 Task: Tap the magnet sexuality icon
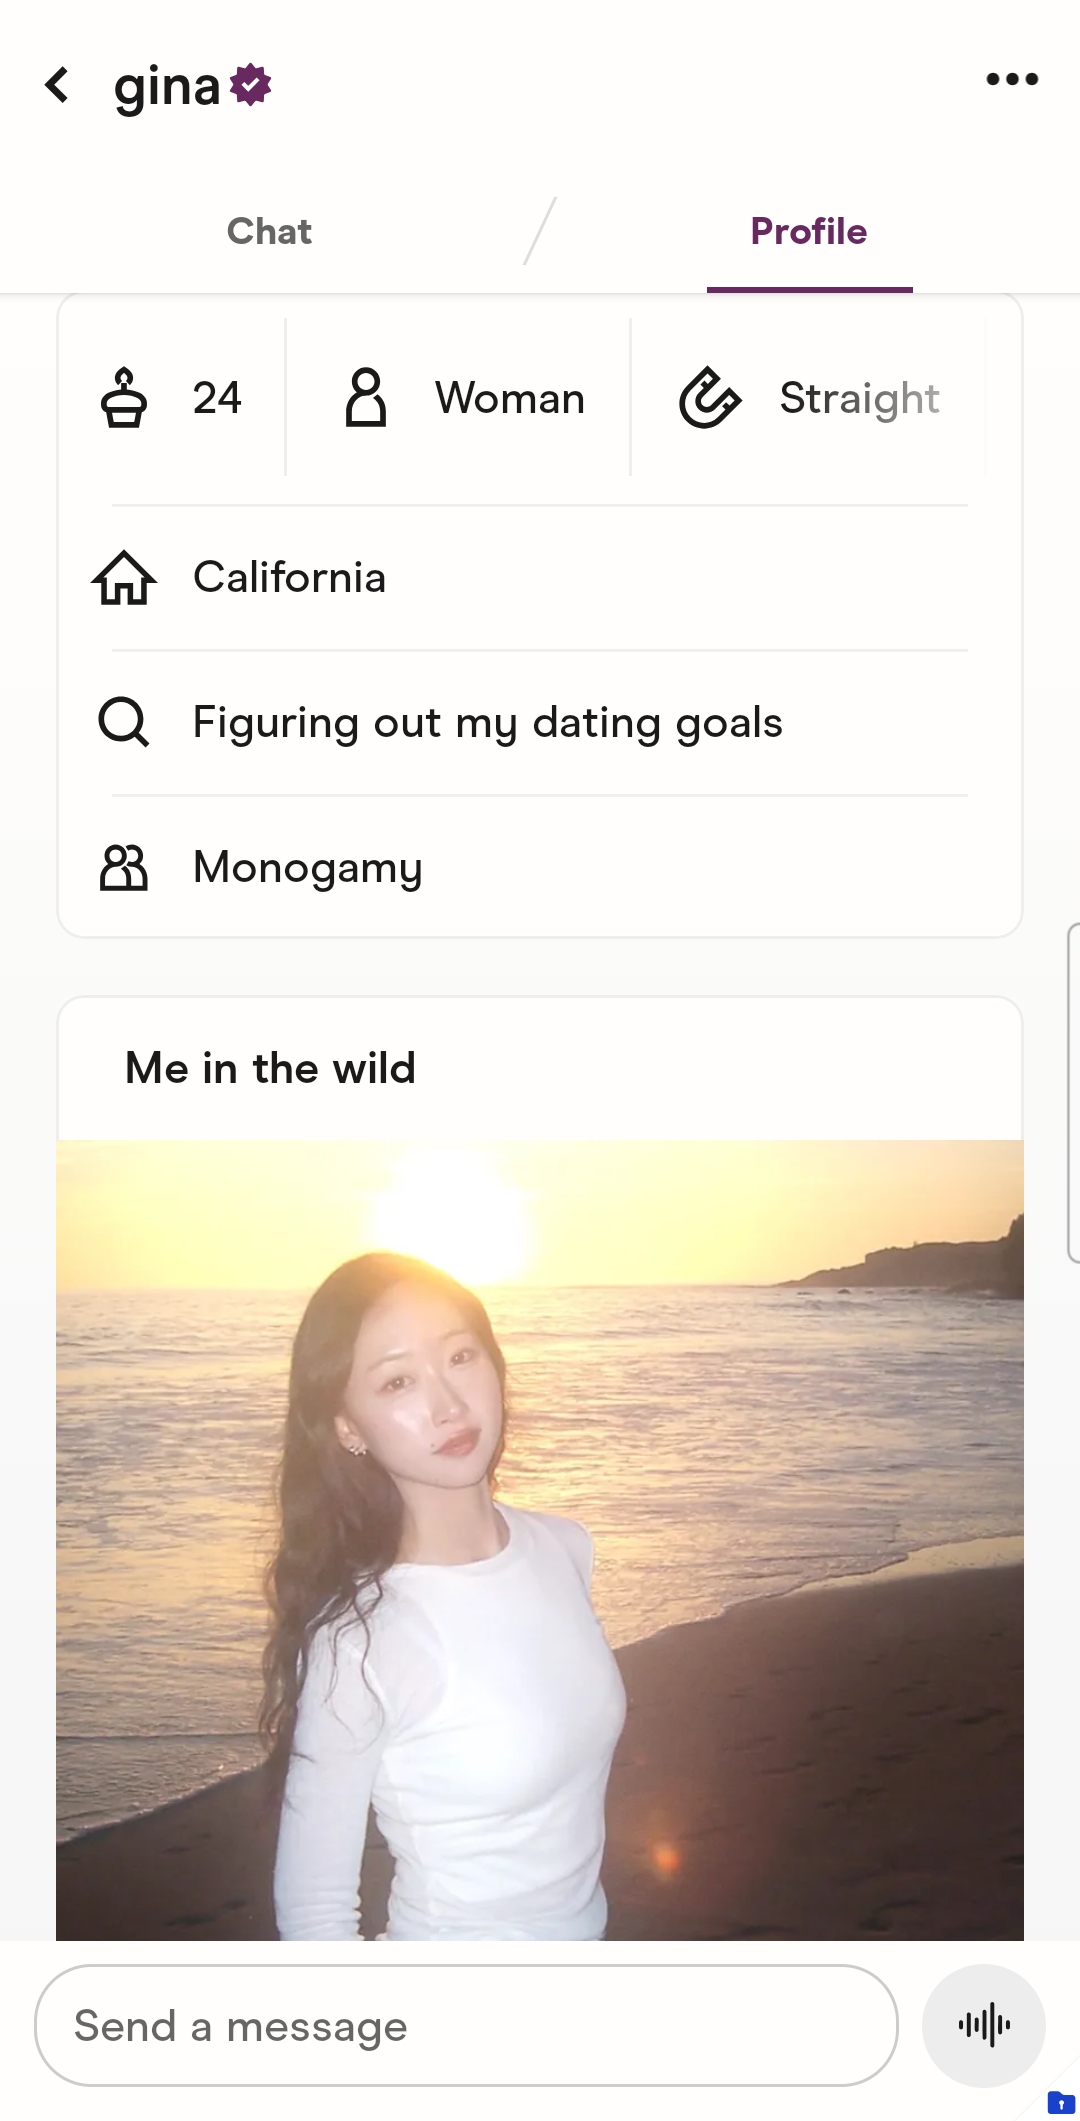point(709,398)
